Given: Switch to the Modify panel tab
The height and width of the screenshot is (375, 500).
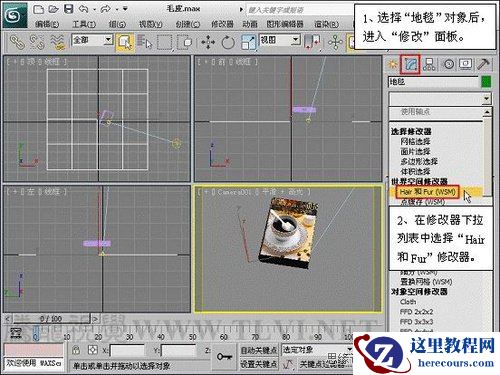Looking at the screenshot, I should coord(411,64).
